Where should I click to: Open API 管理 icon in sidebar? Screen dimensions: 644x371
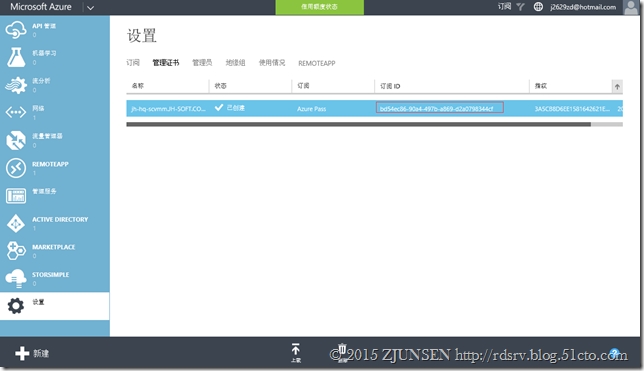click(x=16, y=30)
